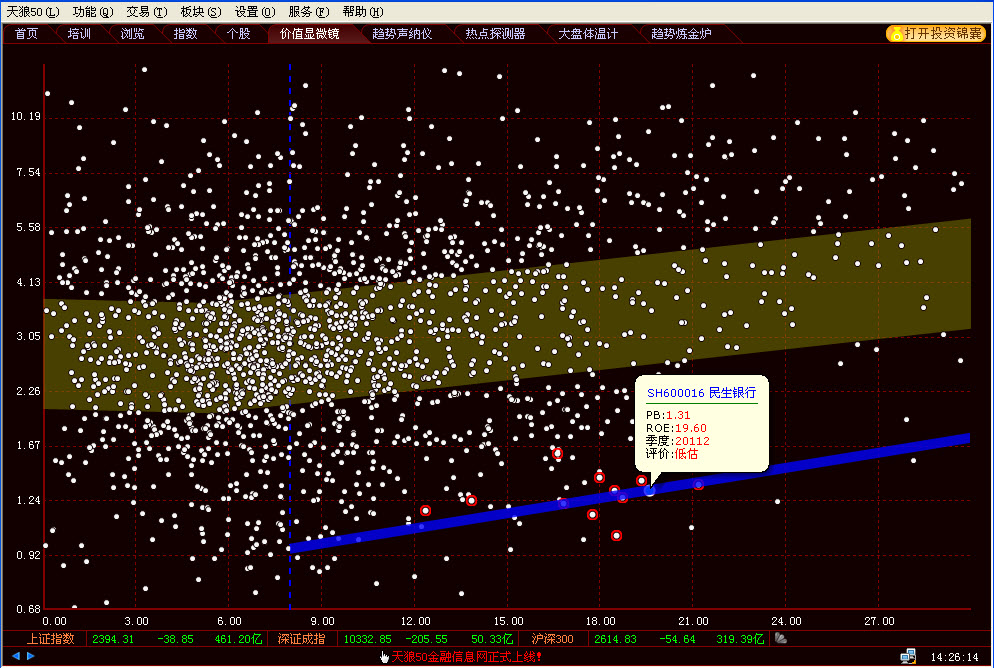The image size is (994, 668).
Task: Open the 板块 menu
Action: click(x=200, y=11)
